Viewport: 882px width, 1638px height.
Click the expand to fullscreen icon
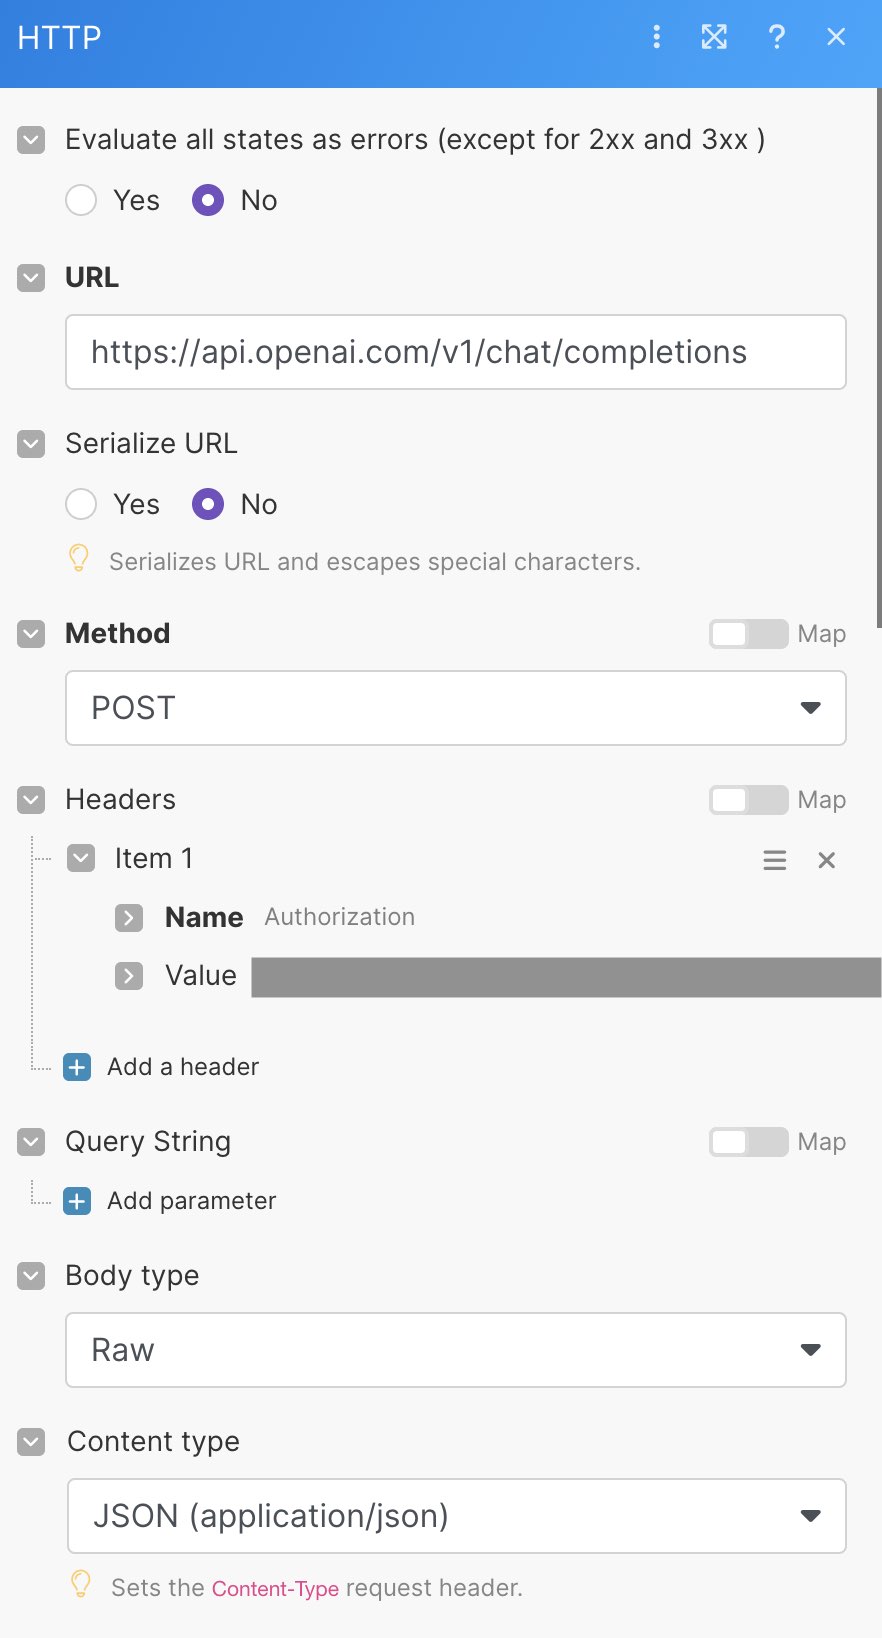point(714,37)
